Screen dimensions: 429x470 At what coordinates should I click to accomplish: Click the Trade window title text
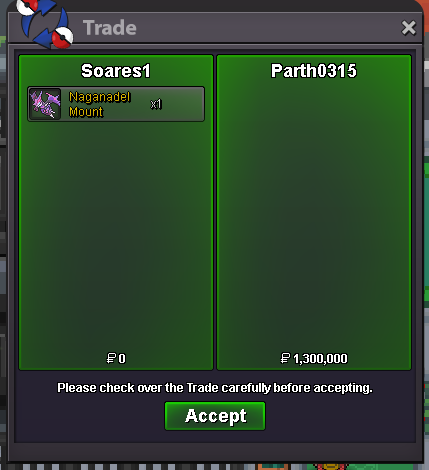click(x=110, y=28)
